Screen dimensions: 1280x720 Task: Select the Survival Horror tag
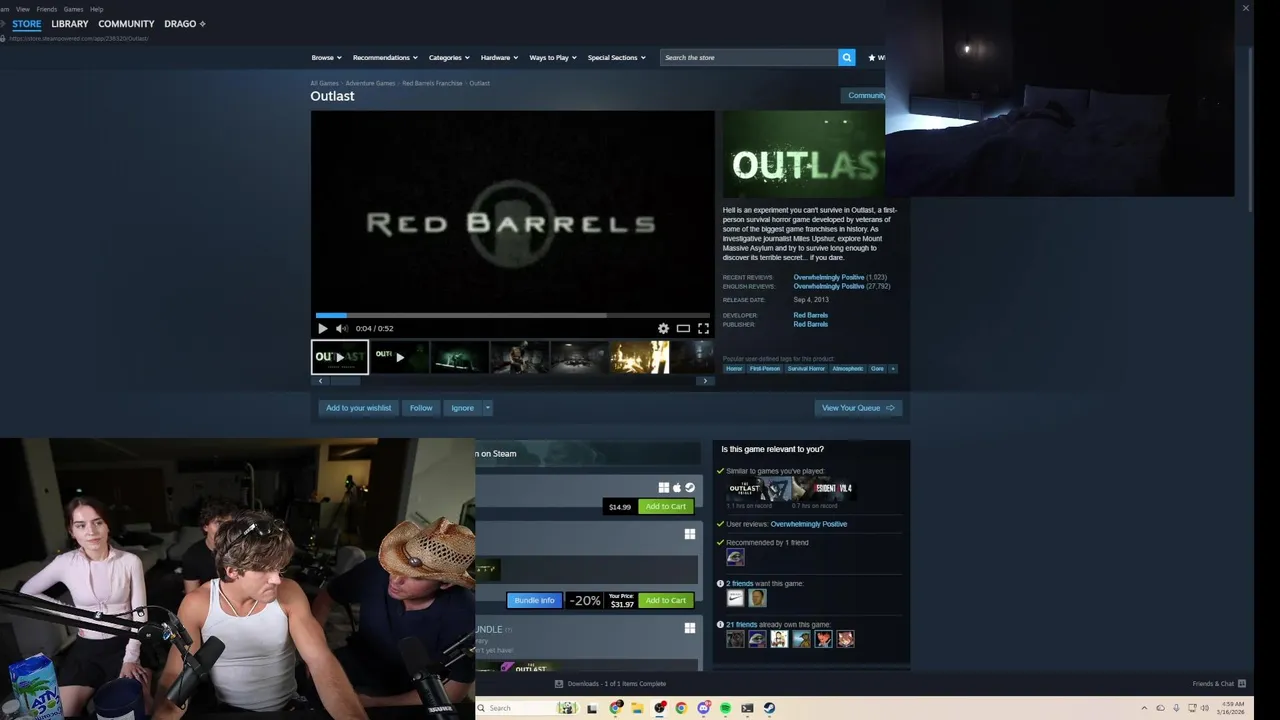[806, 369]
